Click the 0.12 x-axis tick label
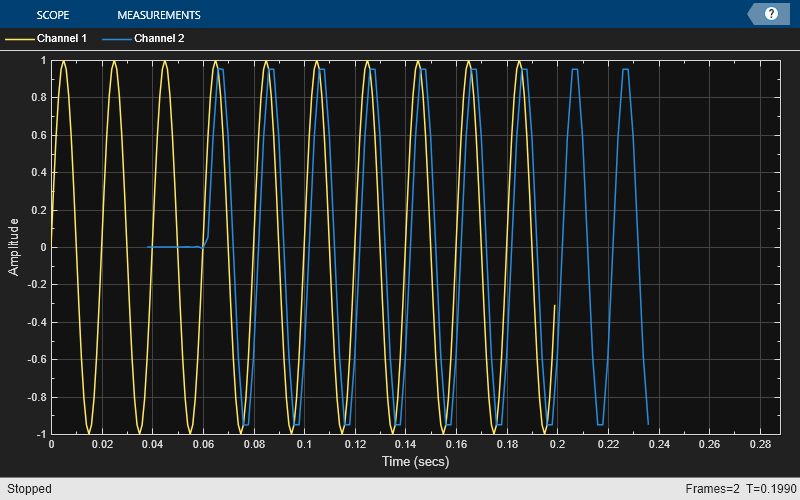800x500 pixels. point(355,444)
